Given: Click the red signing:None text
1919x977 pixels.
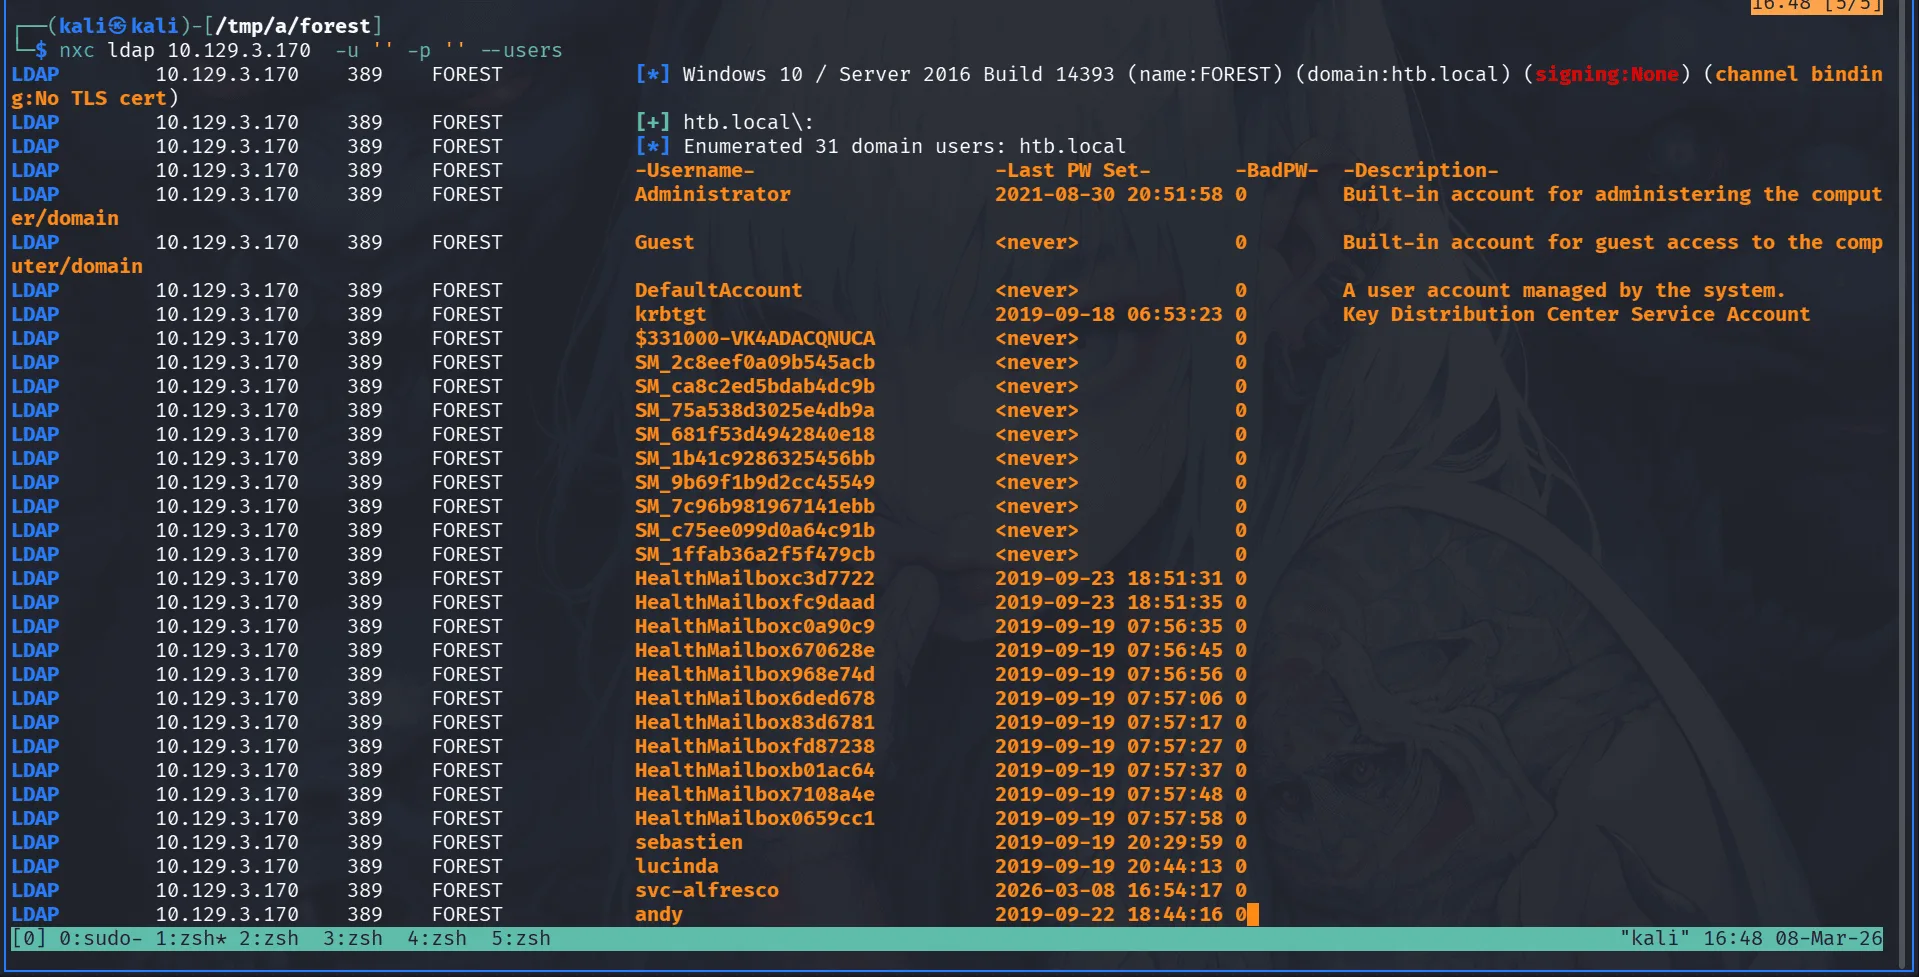Looking at the screenshot, I should click(x=1606, y=74).
